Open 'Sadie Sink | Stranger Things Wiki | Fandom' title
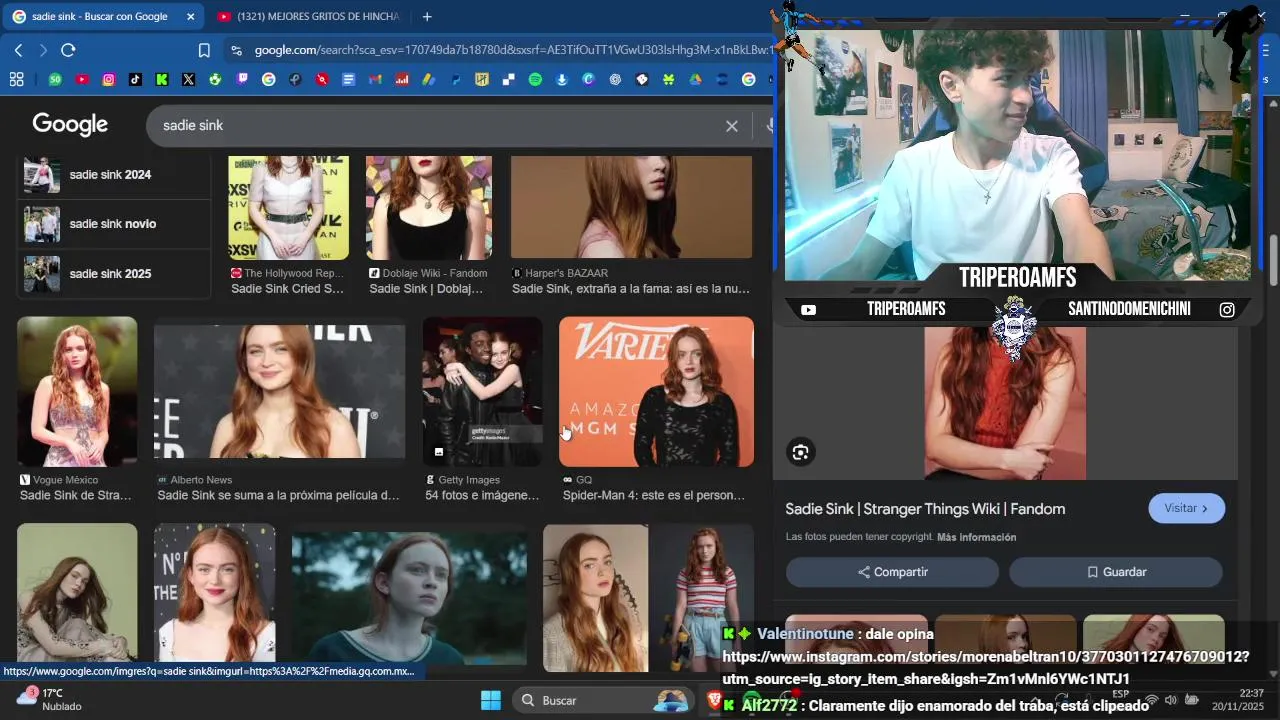 pyautogui.click(x=925, y=509)
